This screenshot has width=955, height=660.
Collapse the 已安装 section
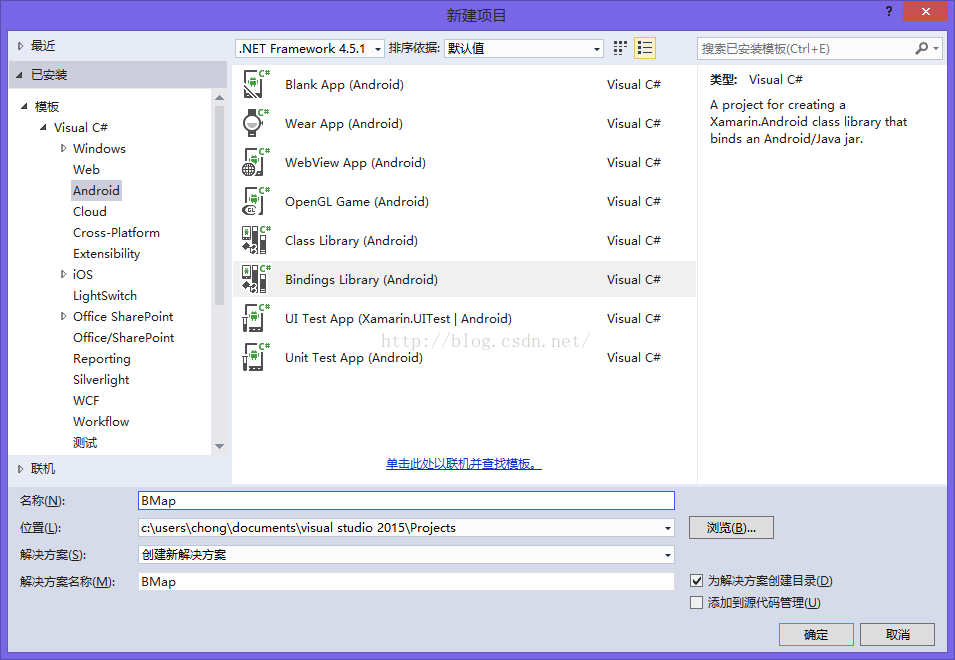pos(19,75)
